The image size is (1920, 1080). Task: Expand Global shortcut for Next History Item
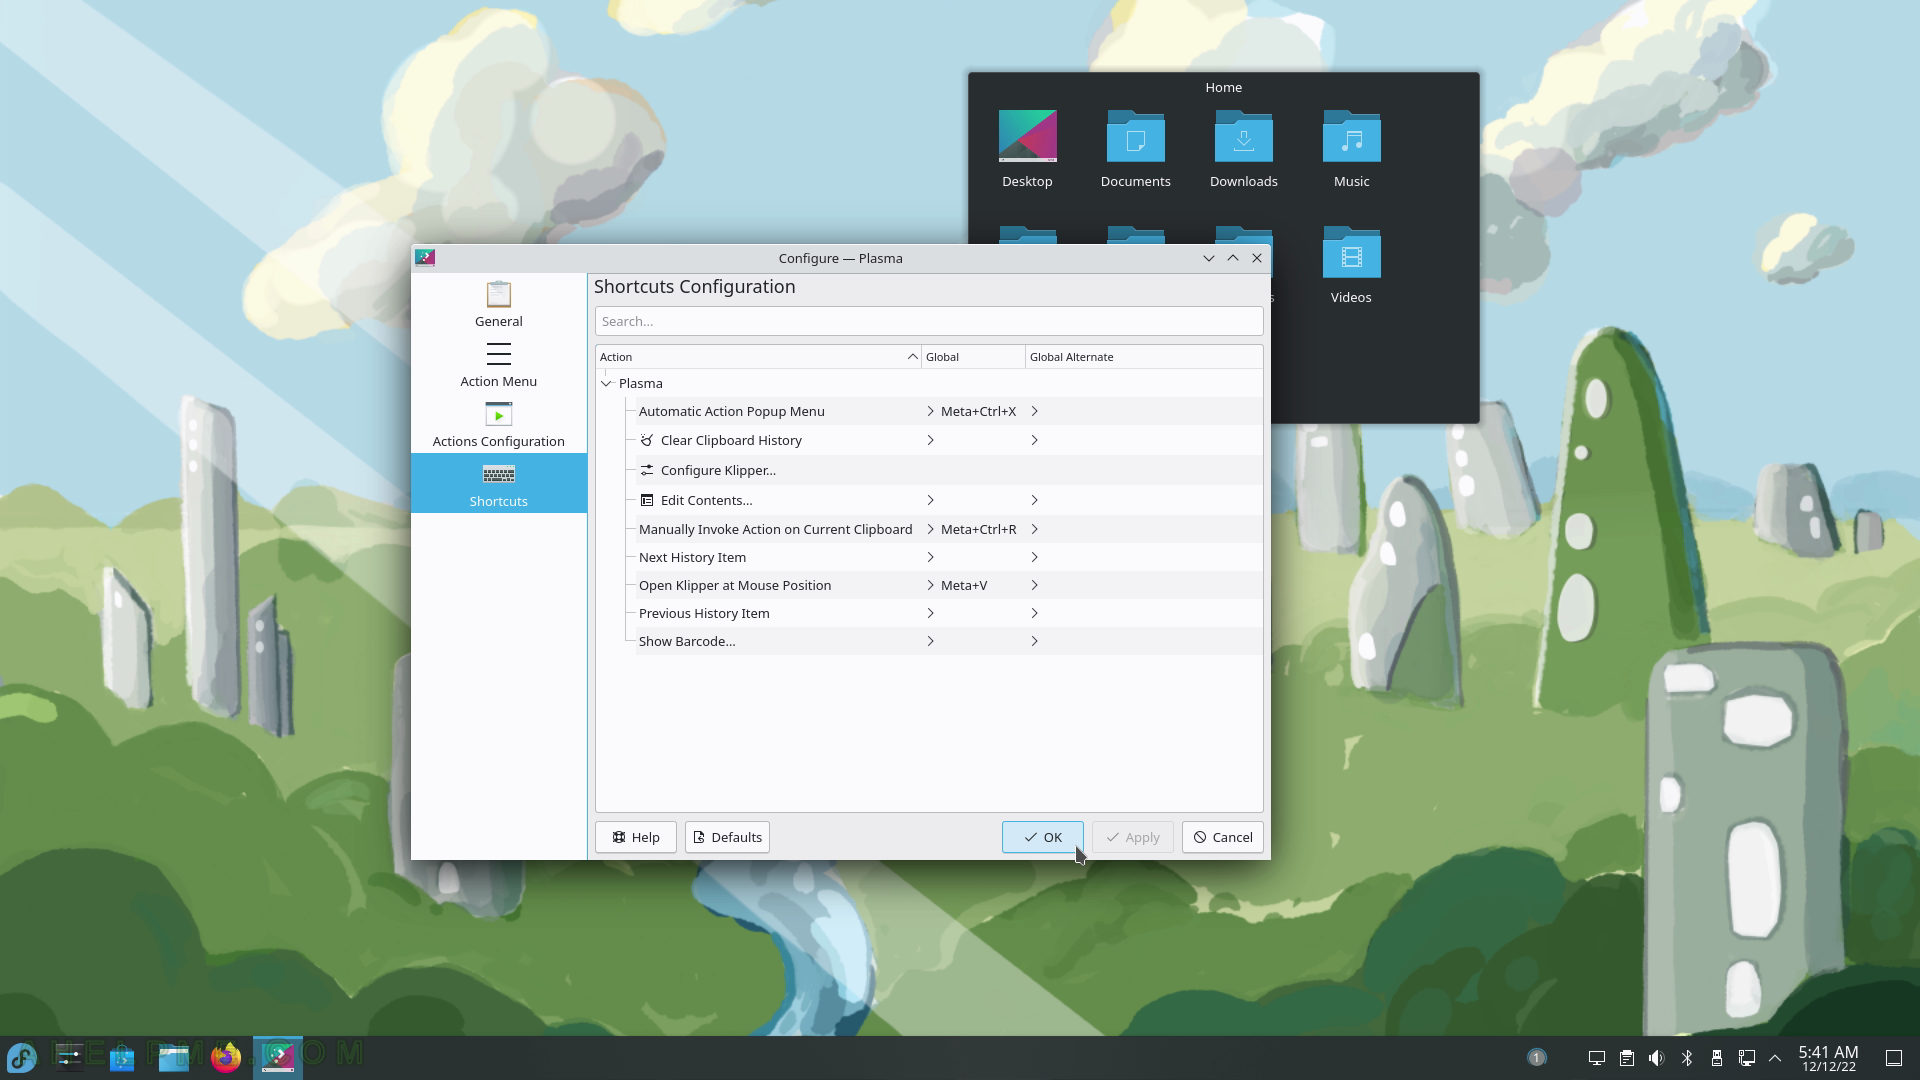930,557
